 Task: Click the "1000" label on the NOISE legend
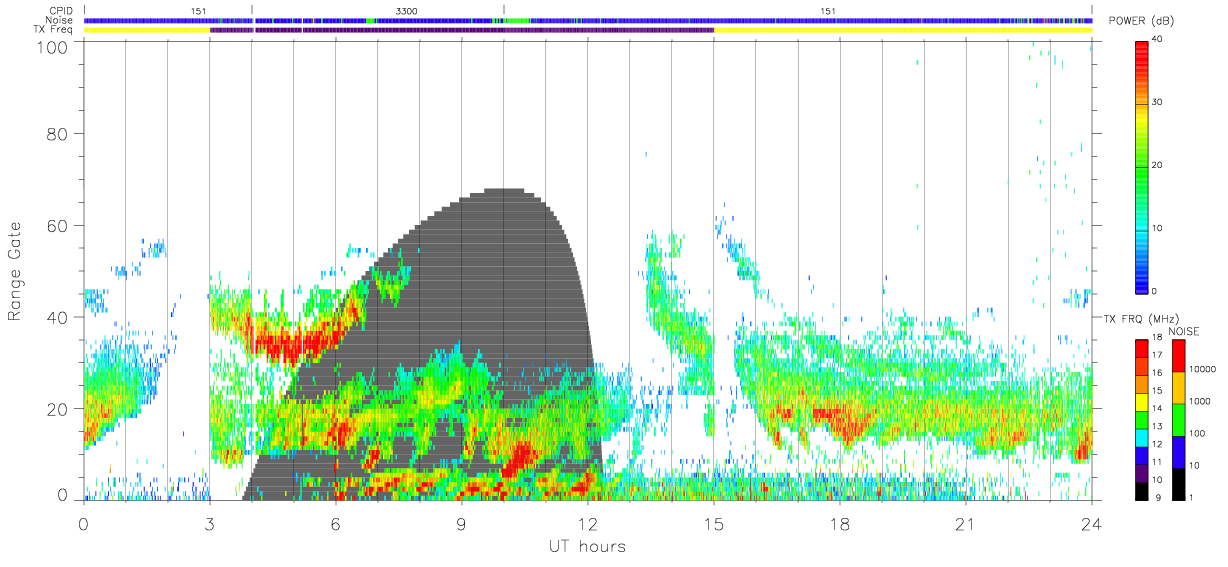(1199, 401)
